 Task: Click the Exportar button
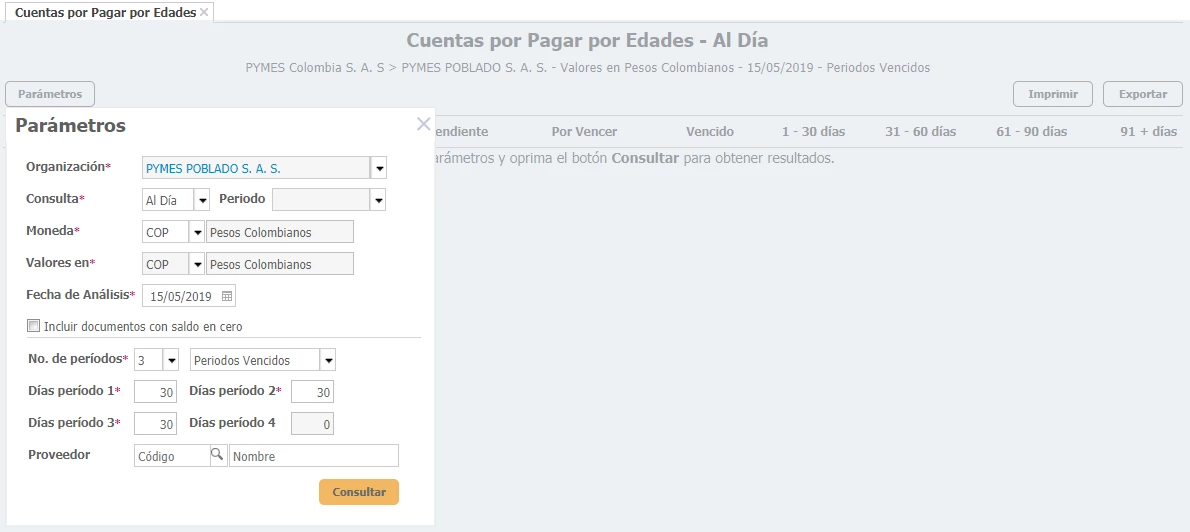tap(1142, 94)
